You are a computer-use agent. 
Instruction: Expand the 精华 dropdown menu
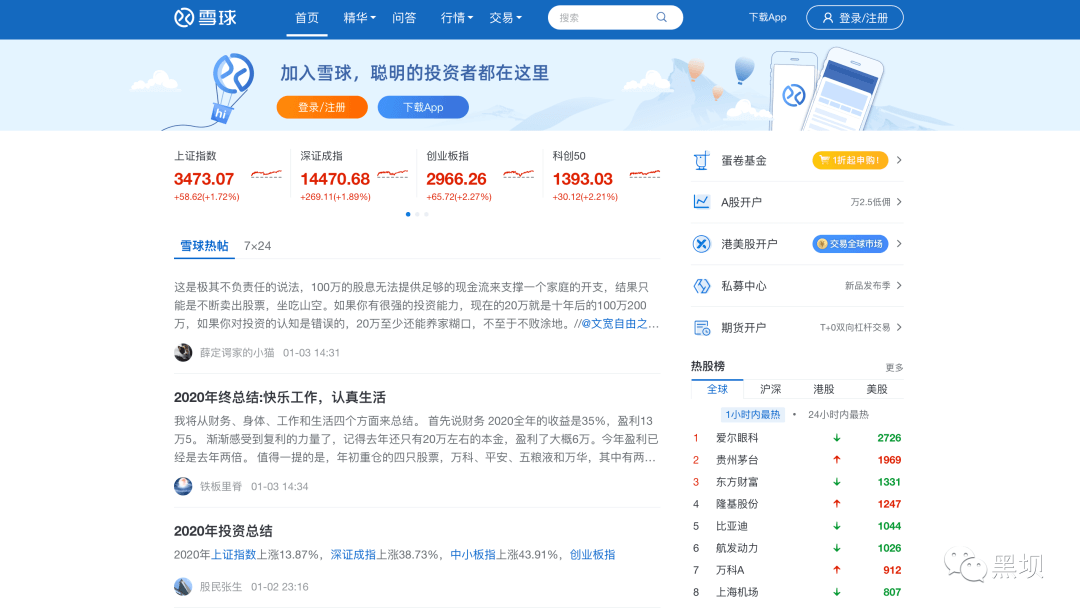[x=360, y=18]
